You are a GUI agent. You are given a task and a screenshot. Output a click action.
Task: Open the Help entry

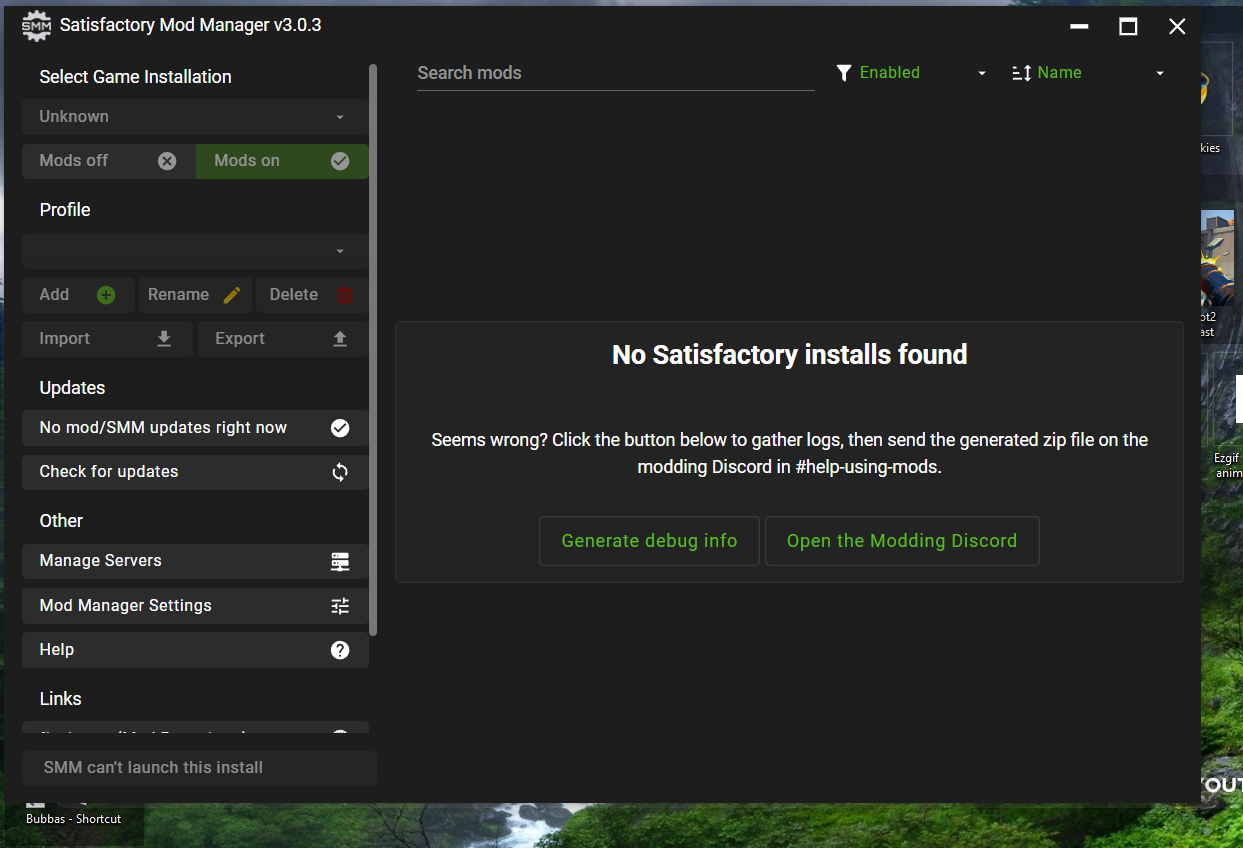point(195,650)
